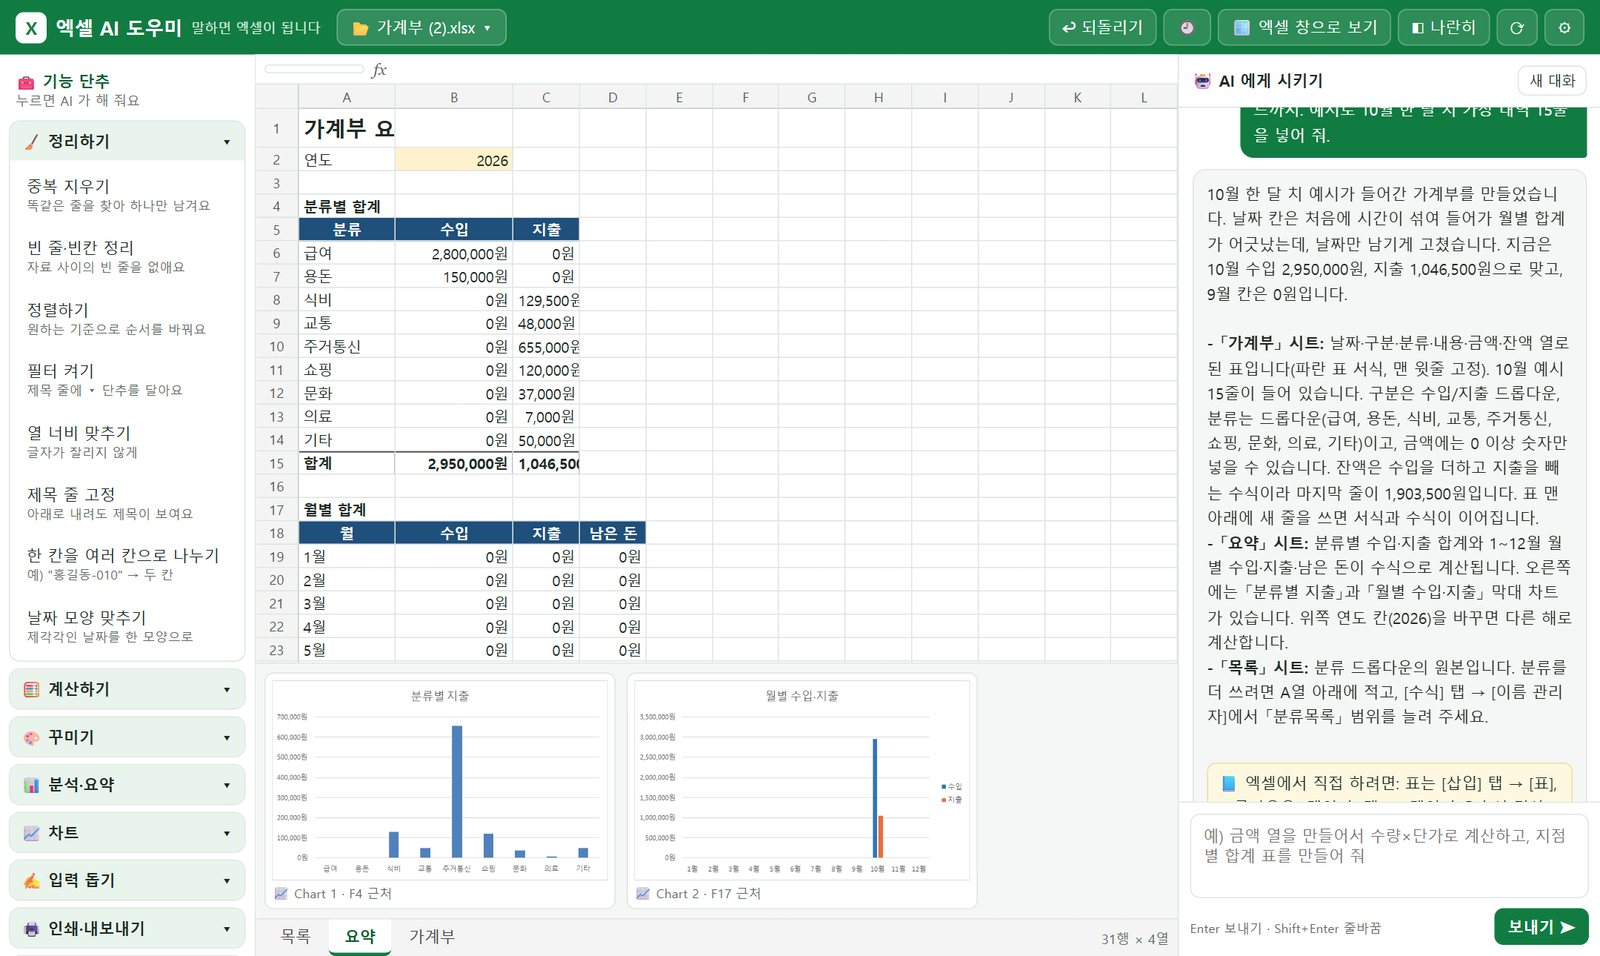The image size is (1600, 956).
Task: Select row header 15
Action: (x=277, y=463)
